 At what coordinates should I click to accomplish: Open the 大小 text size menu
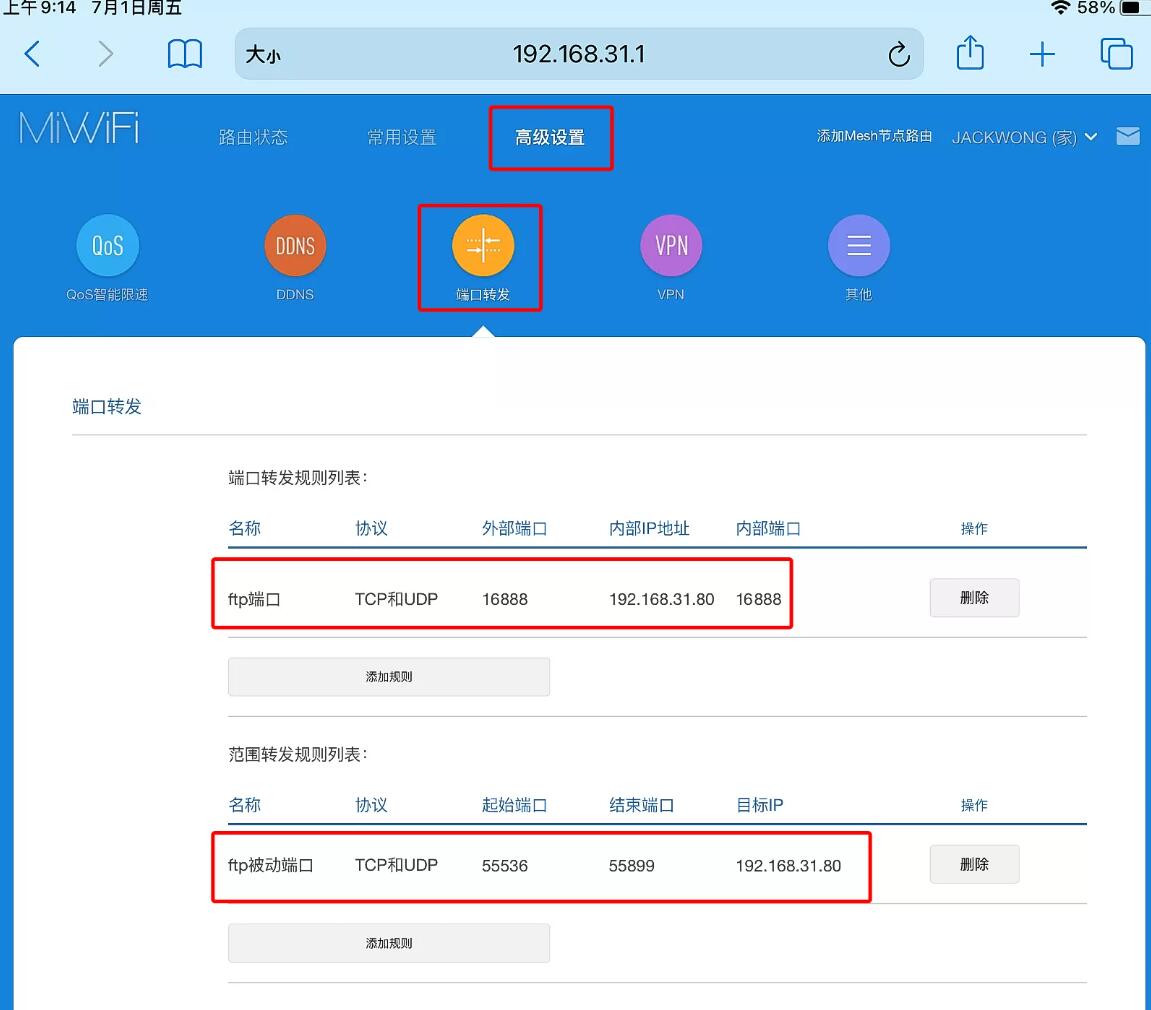[x=263, y=55]
